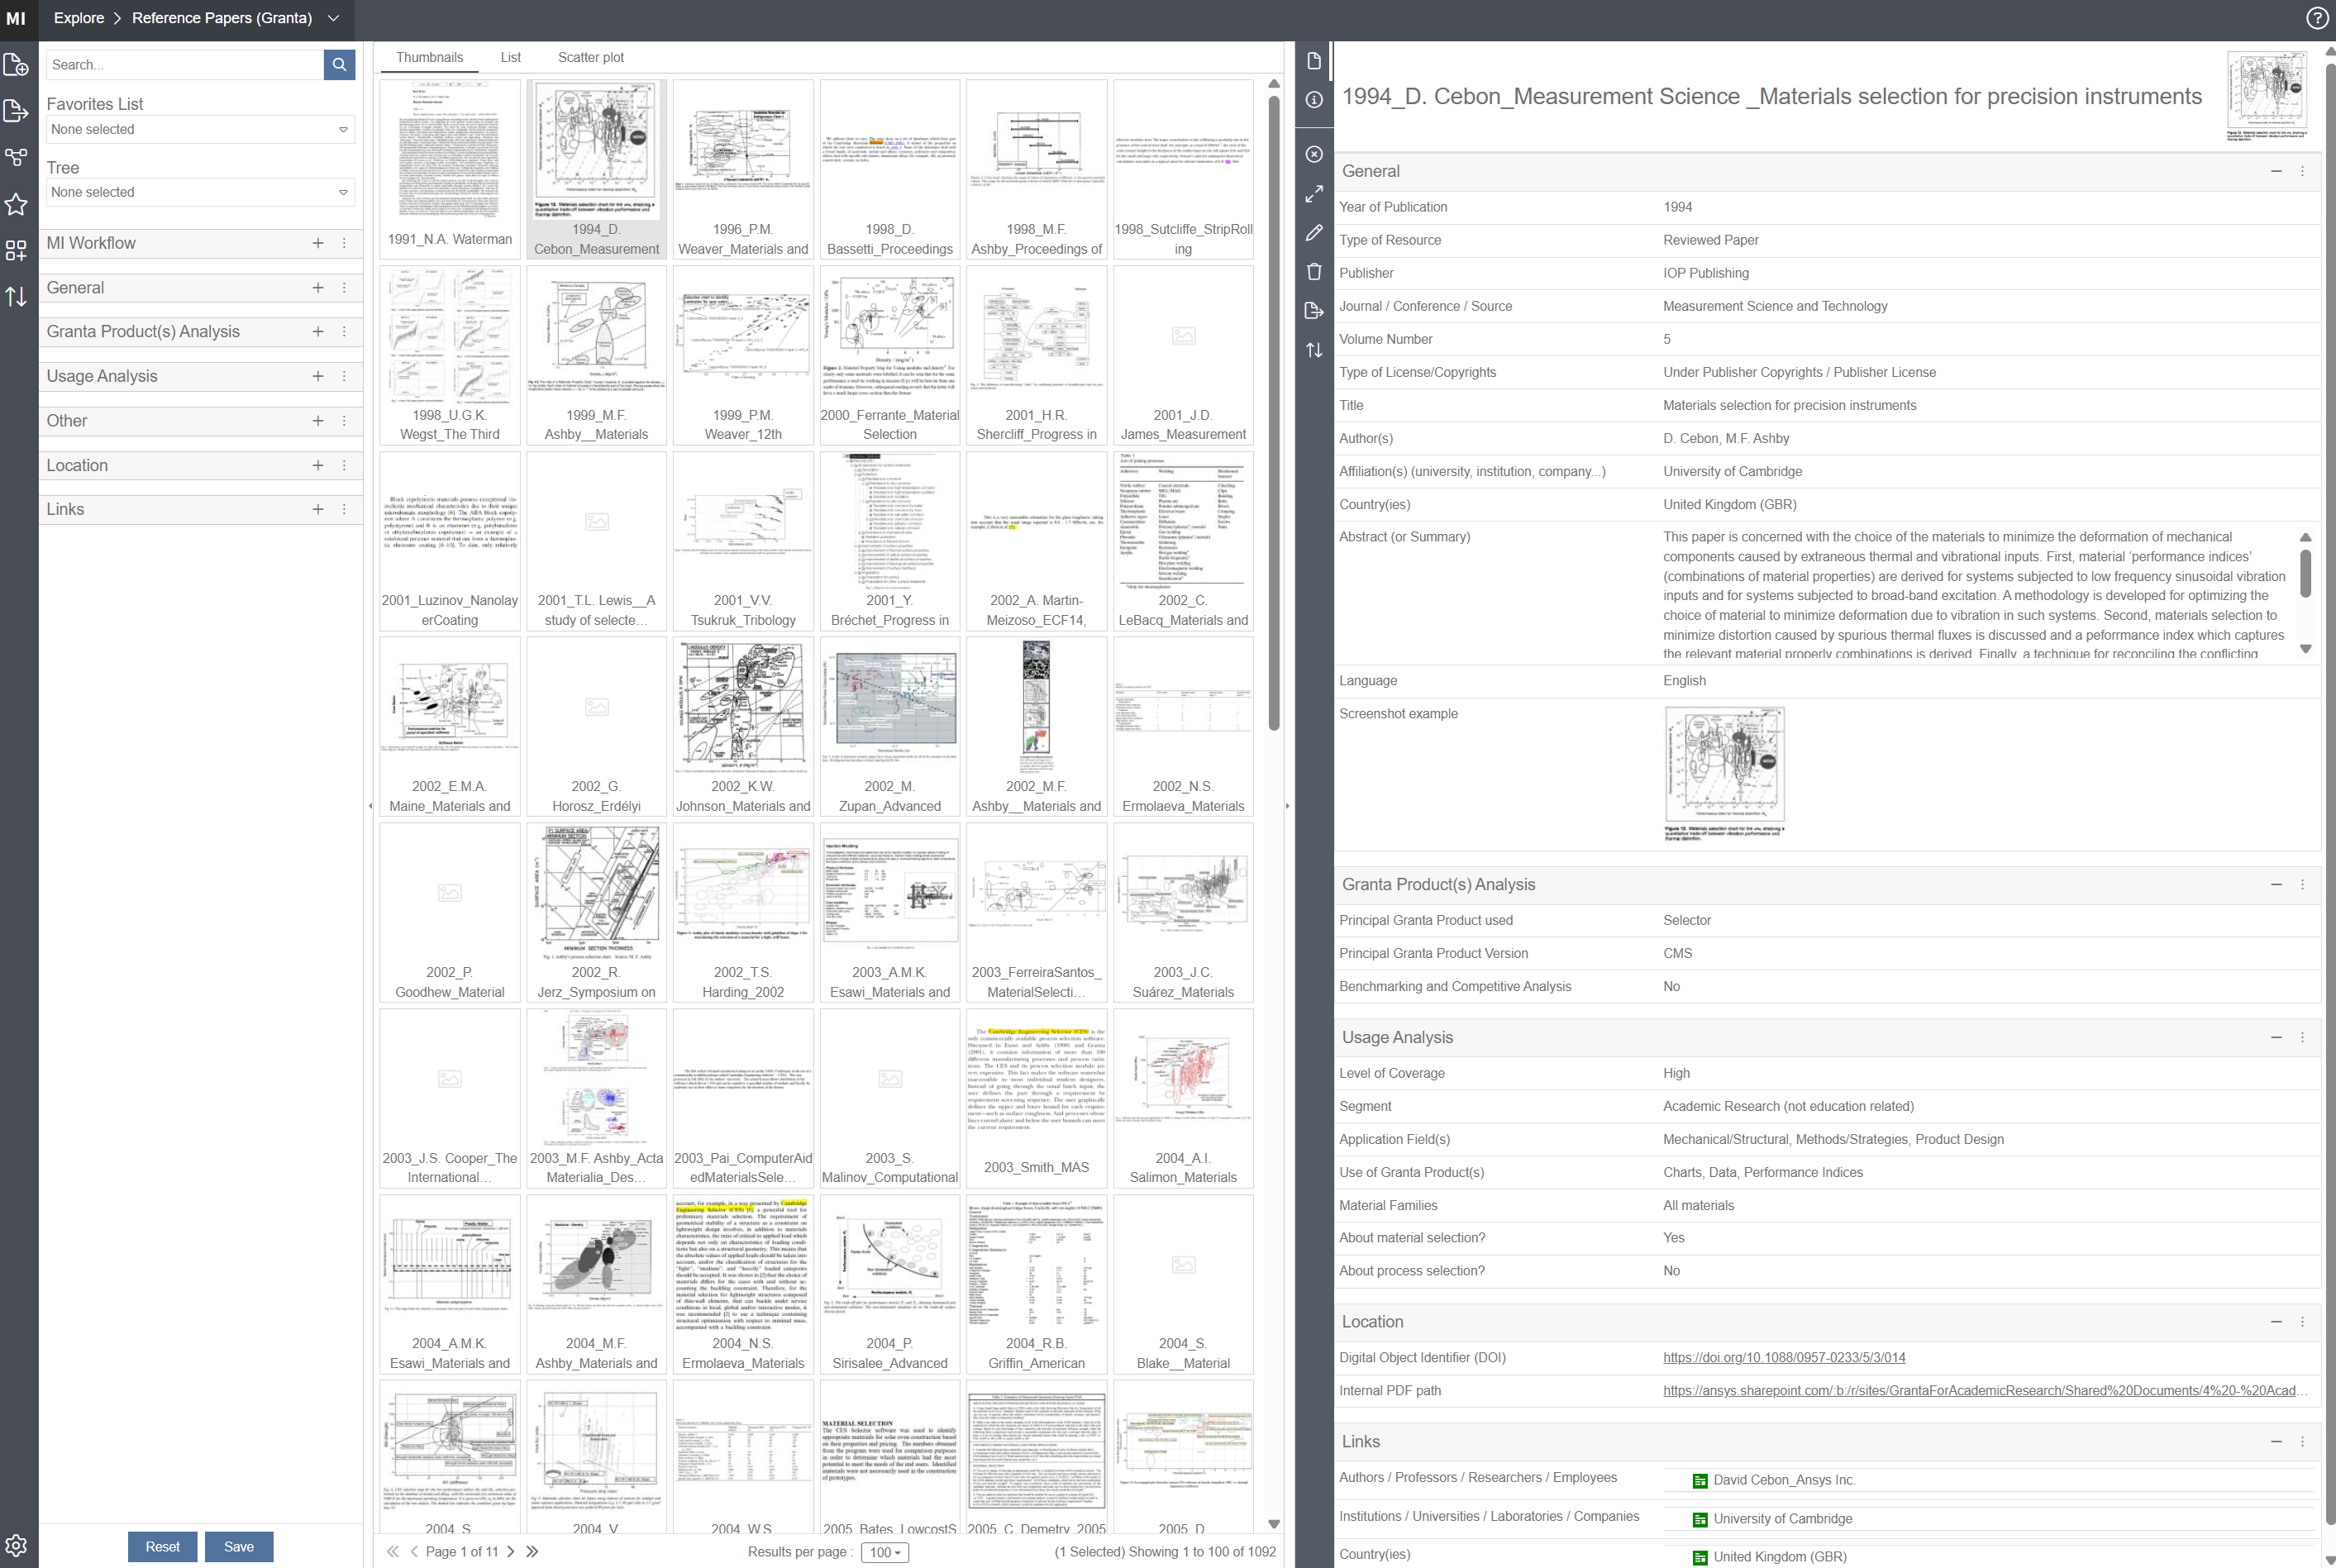Close the record datasheet panel
Screen dimensions: 2336x1568
[1314, 154]
